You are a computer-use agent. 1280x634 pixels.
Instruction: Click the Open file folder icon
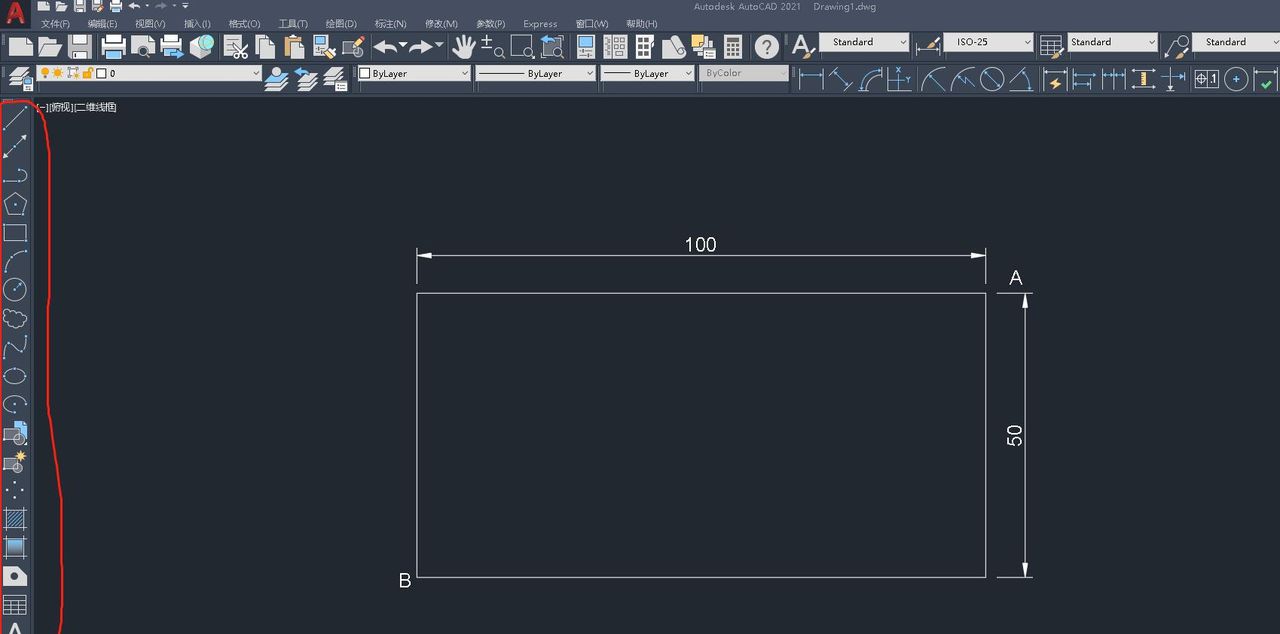[50, 46]
